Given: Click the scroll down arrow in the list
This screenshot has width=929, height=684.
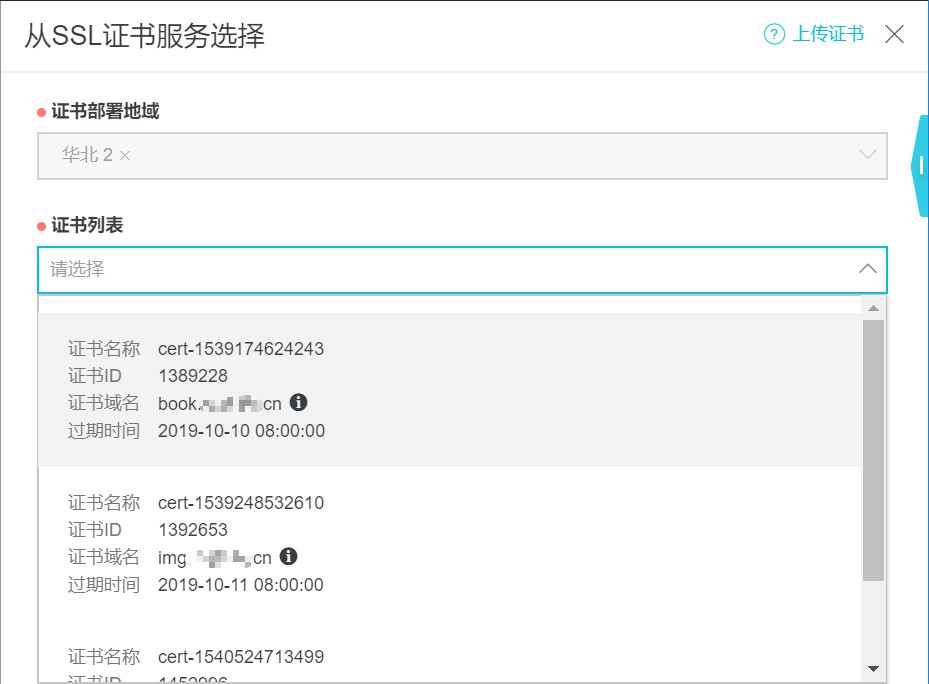Looking at the screenshot, I should pyautogui.click(x=873, y=668).
